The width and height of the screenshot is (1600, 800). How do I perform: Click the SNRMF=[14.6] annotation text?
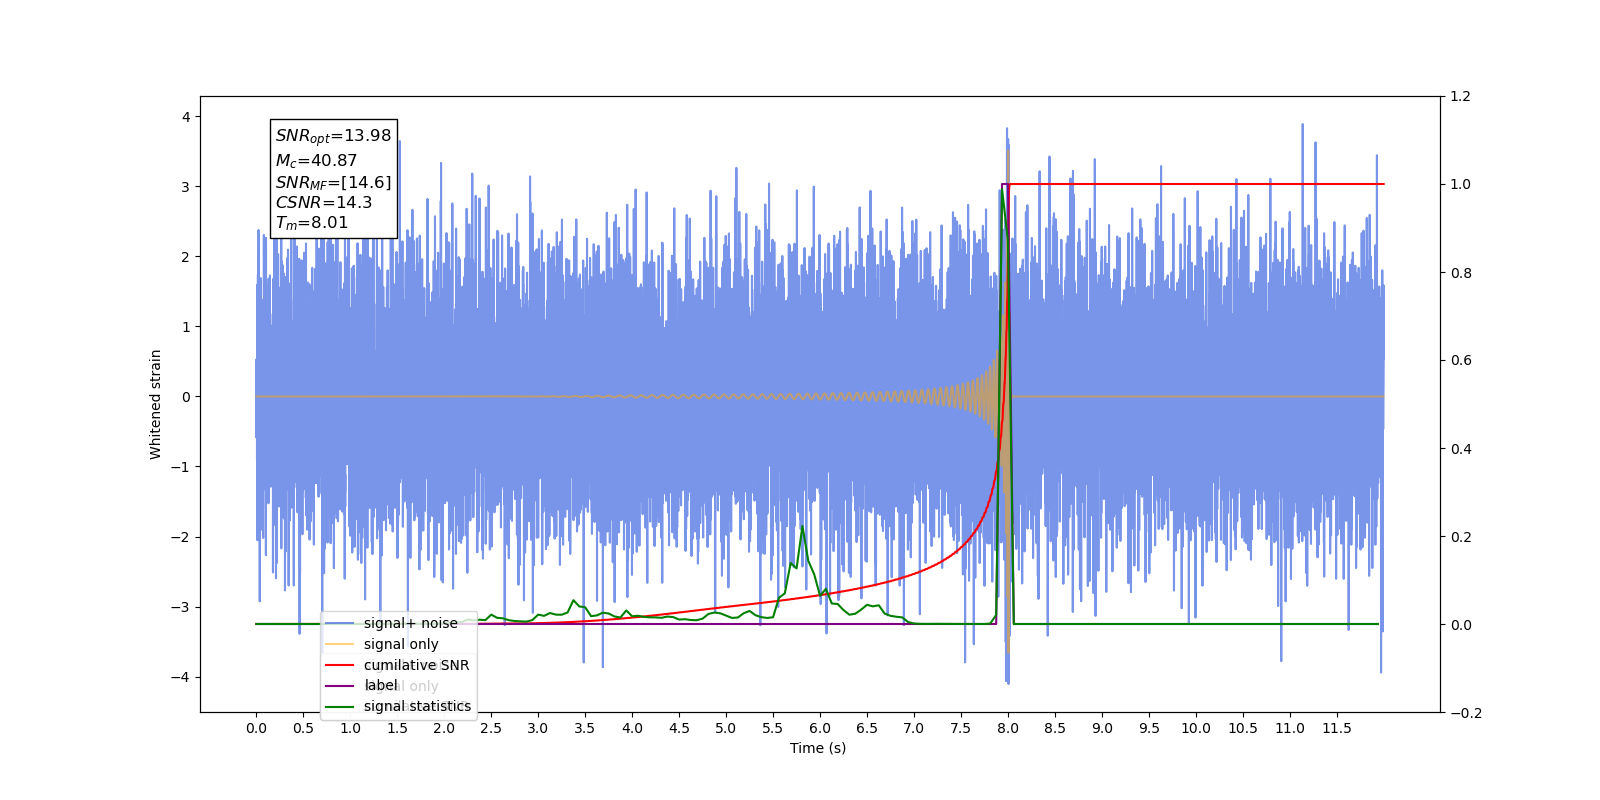[x=333, y=182]
